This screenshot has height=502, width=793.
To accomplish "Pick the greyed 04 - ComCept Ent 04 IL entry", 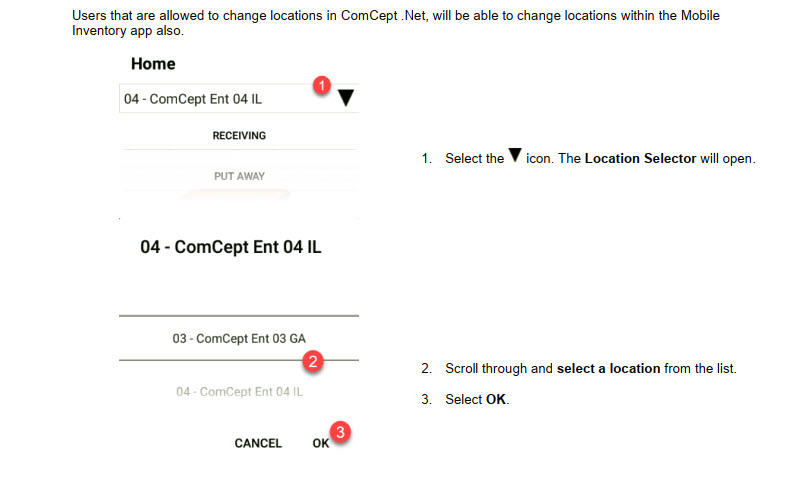I will [239, 392].
